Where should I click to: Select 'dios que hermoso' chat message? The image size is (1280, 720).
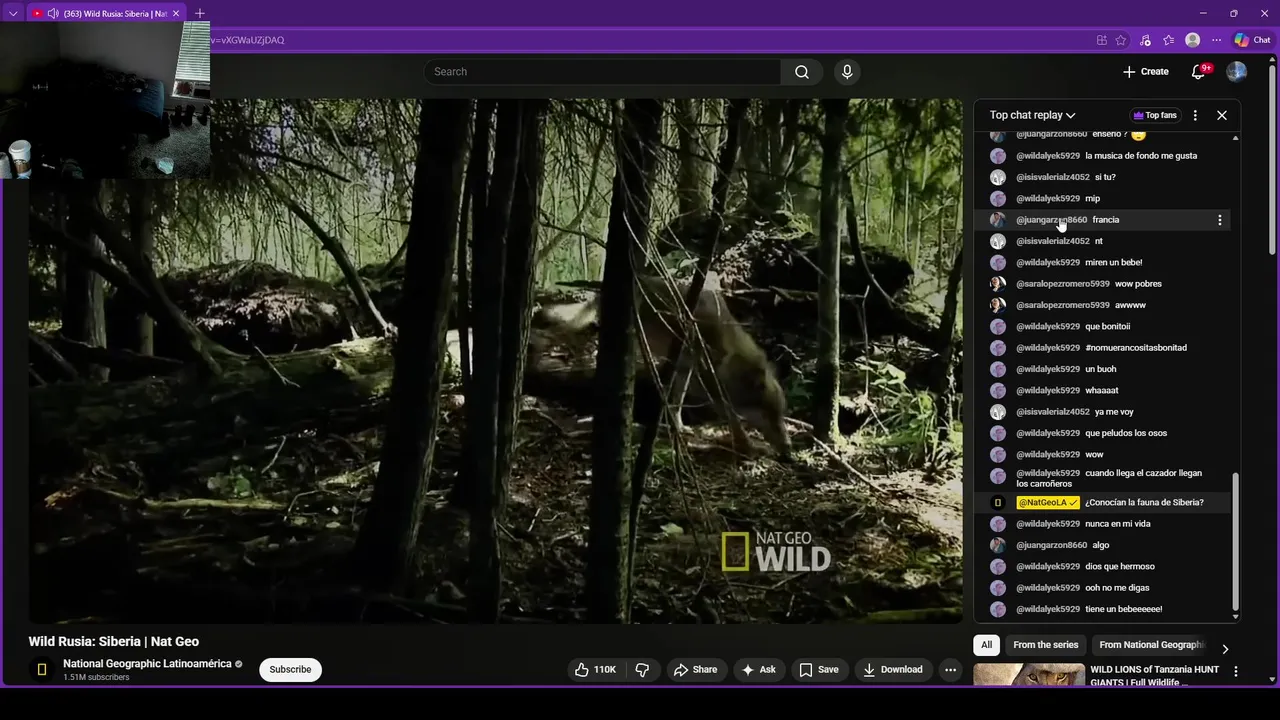pos(1120,567)
